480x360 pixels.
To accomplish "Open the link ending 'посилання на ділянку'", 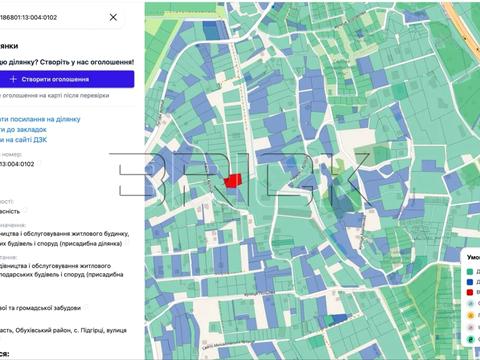I will click(40, 119).
